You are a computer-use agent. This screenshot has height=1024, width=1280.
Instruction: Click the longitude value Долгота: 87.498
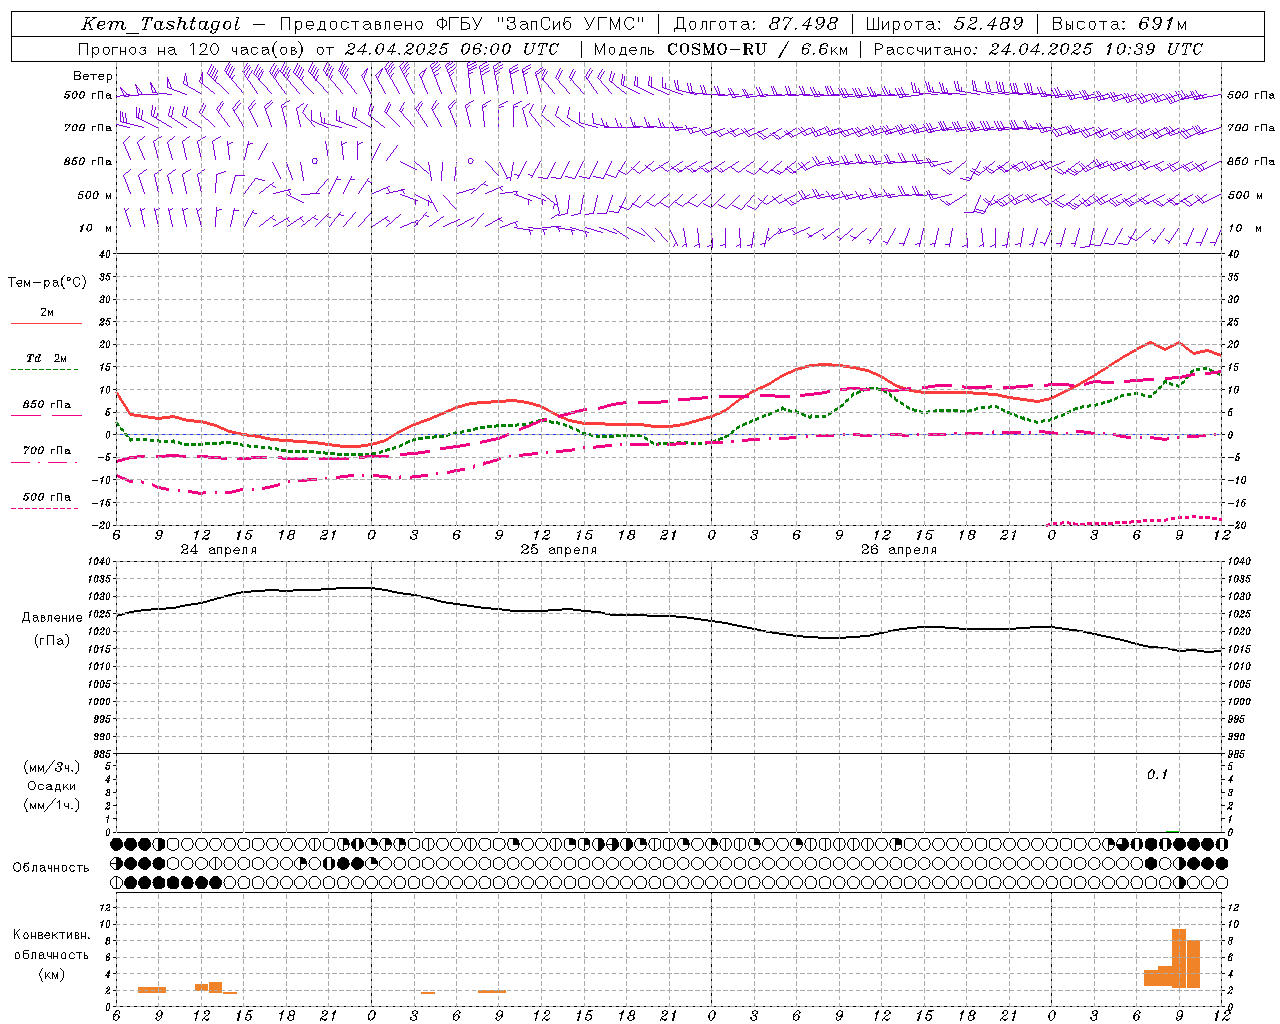click(x=757, y=24)
